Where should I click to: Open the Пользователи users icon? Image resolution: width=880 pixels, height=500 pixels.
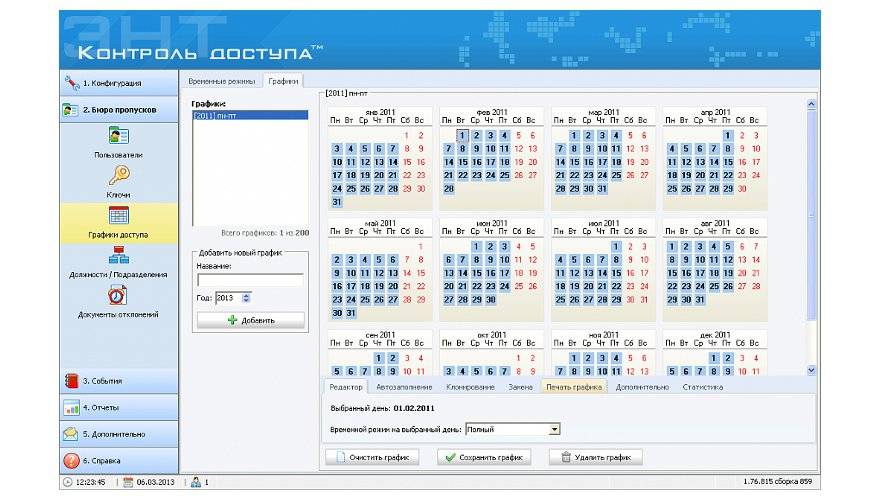(118, 136)
